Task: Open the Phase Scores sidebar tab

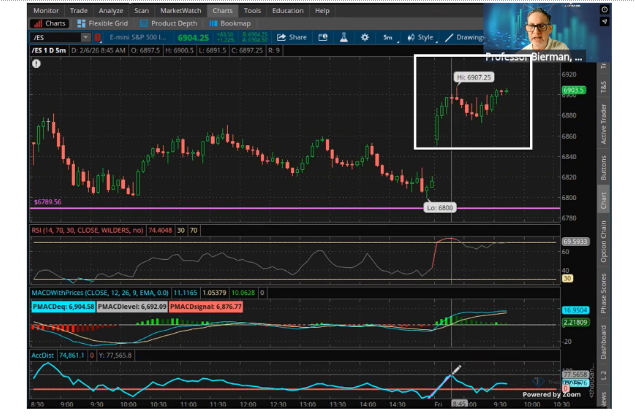Action: 603,294
